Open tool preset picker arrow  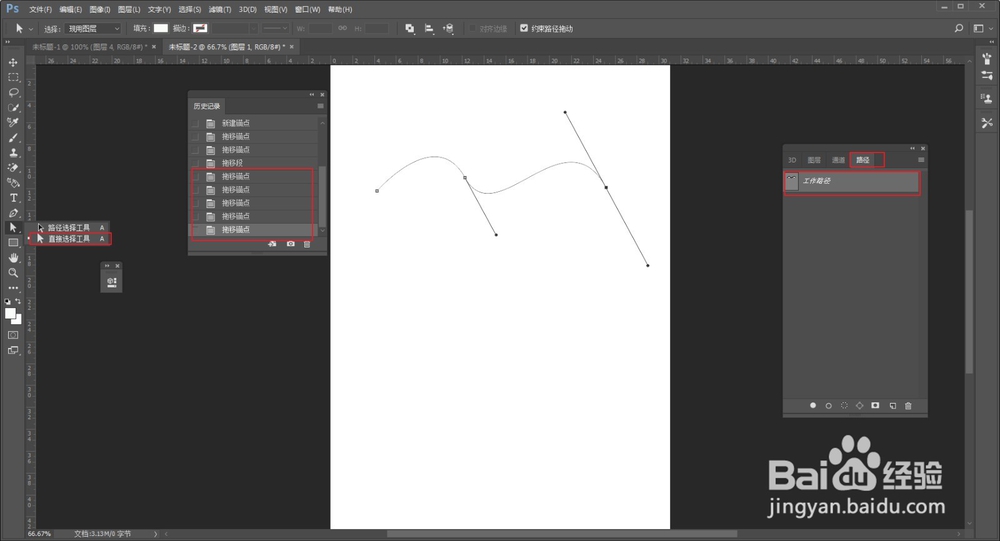point(30,29)
